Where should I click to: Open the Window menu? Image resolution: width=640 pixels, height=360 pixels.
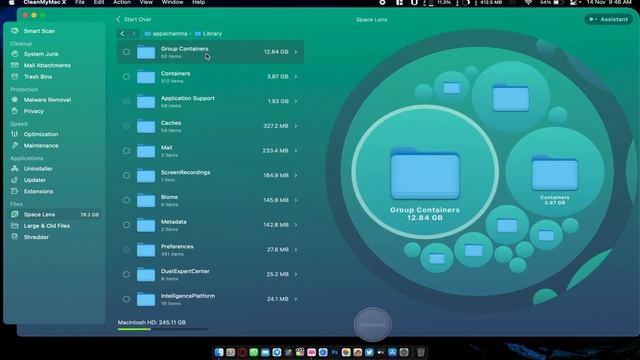click(x=173, y=2)
